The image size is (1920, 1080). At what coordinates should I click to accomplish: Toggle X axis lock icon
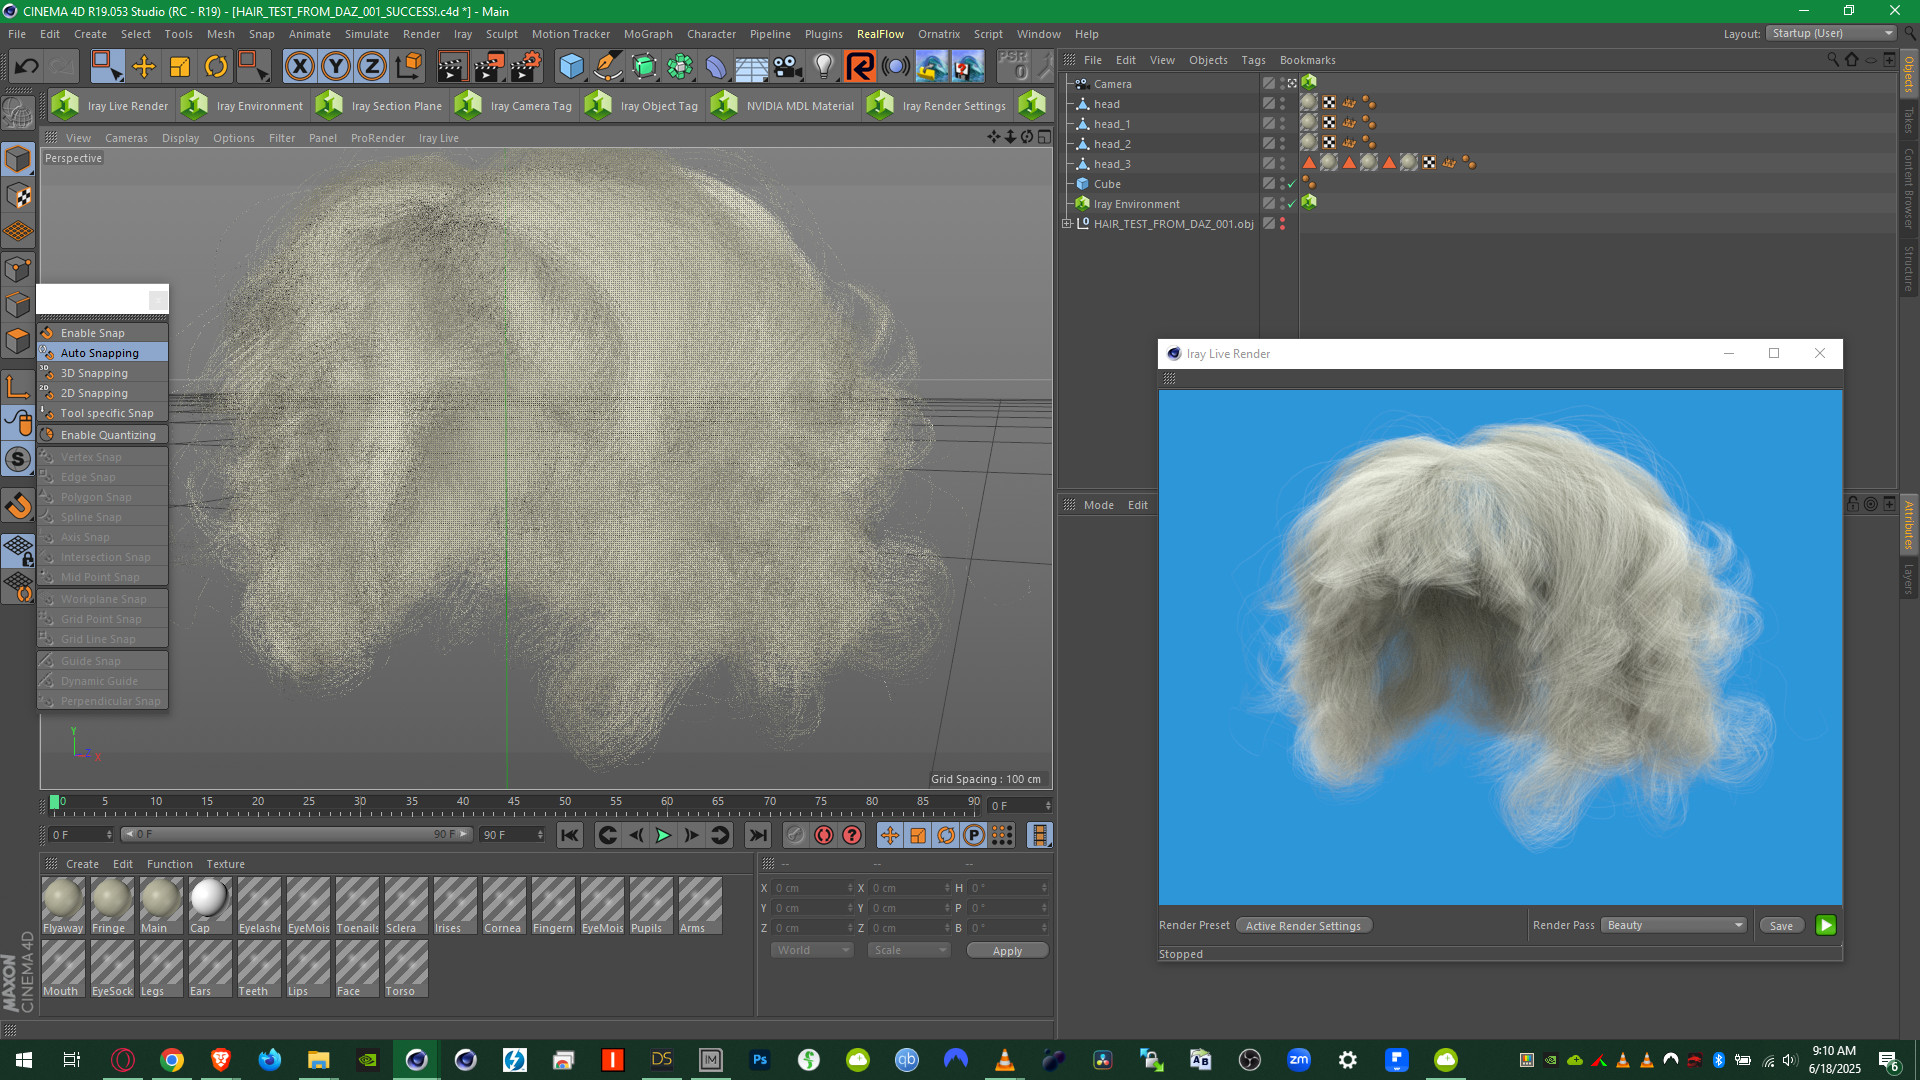[x=299, y=67]
